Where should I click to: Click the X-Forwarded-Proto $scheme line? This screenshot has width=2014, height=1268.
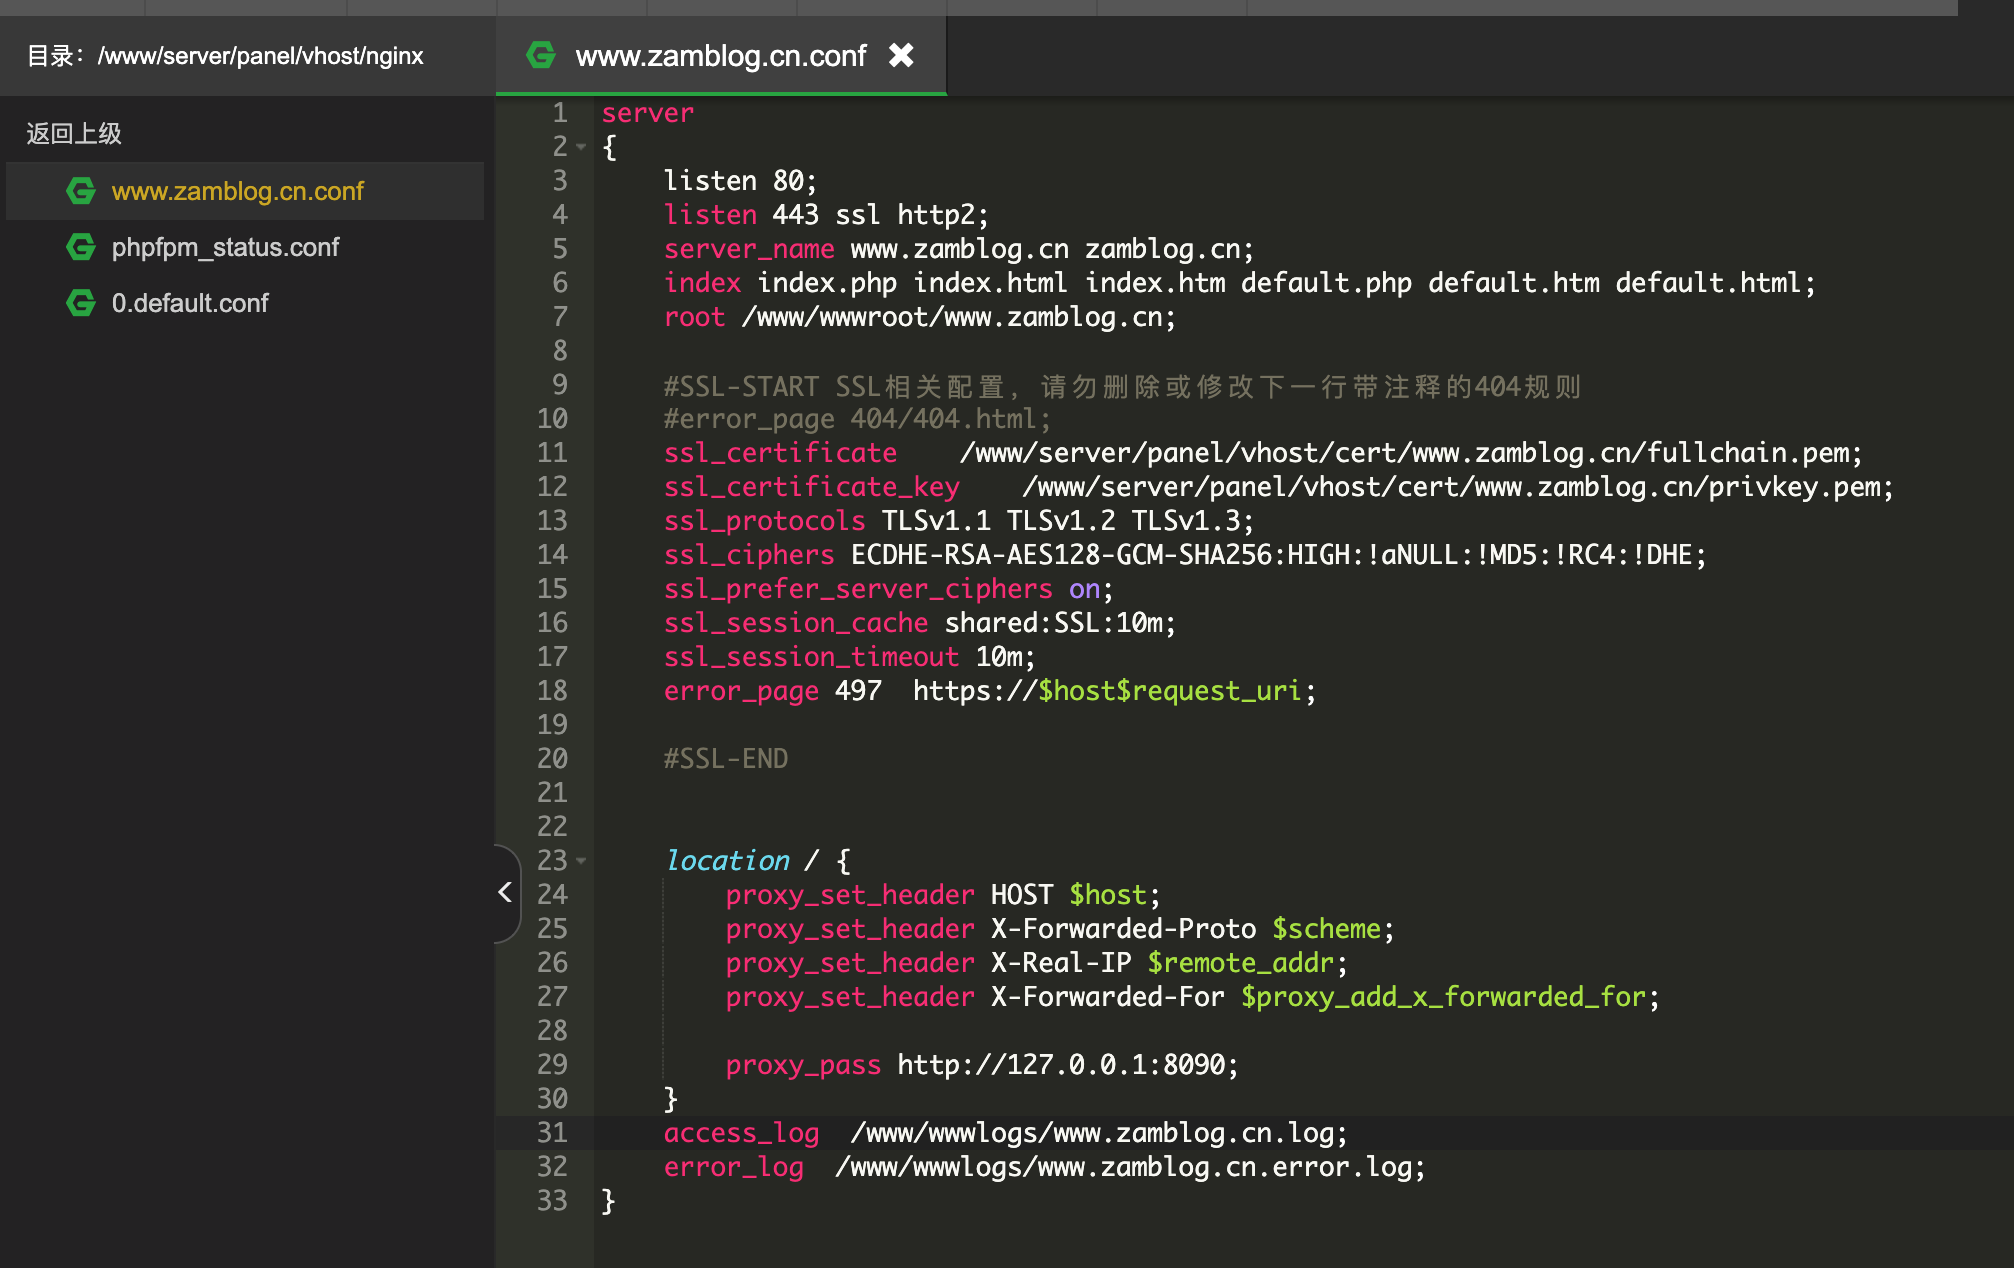click(1060, 929)
